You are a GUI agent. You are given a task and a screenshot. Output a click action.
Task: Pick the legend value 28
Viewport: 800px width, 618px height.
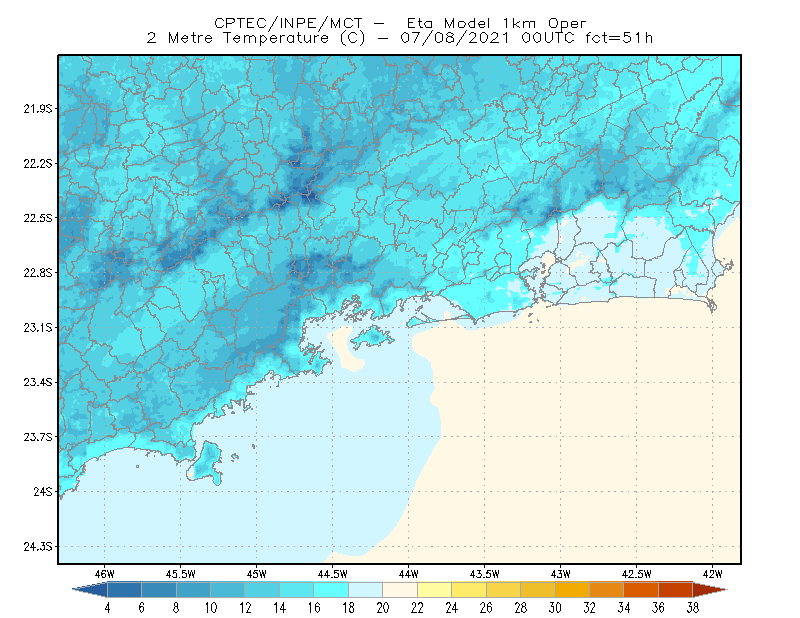click(520, 608)
